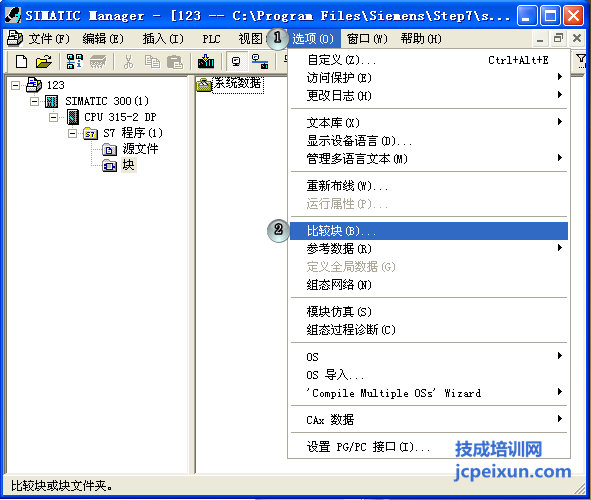The image size is (591, 500).
Task: Click the Download to PLC icon
Action: pos(206,61)
